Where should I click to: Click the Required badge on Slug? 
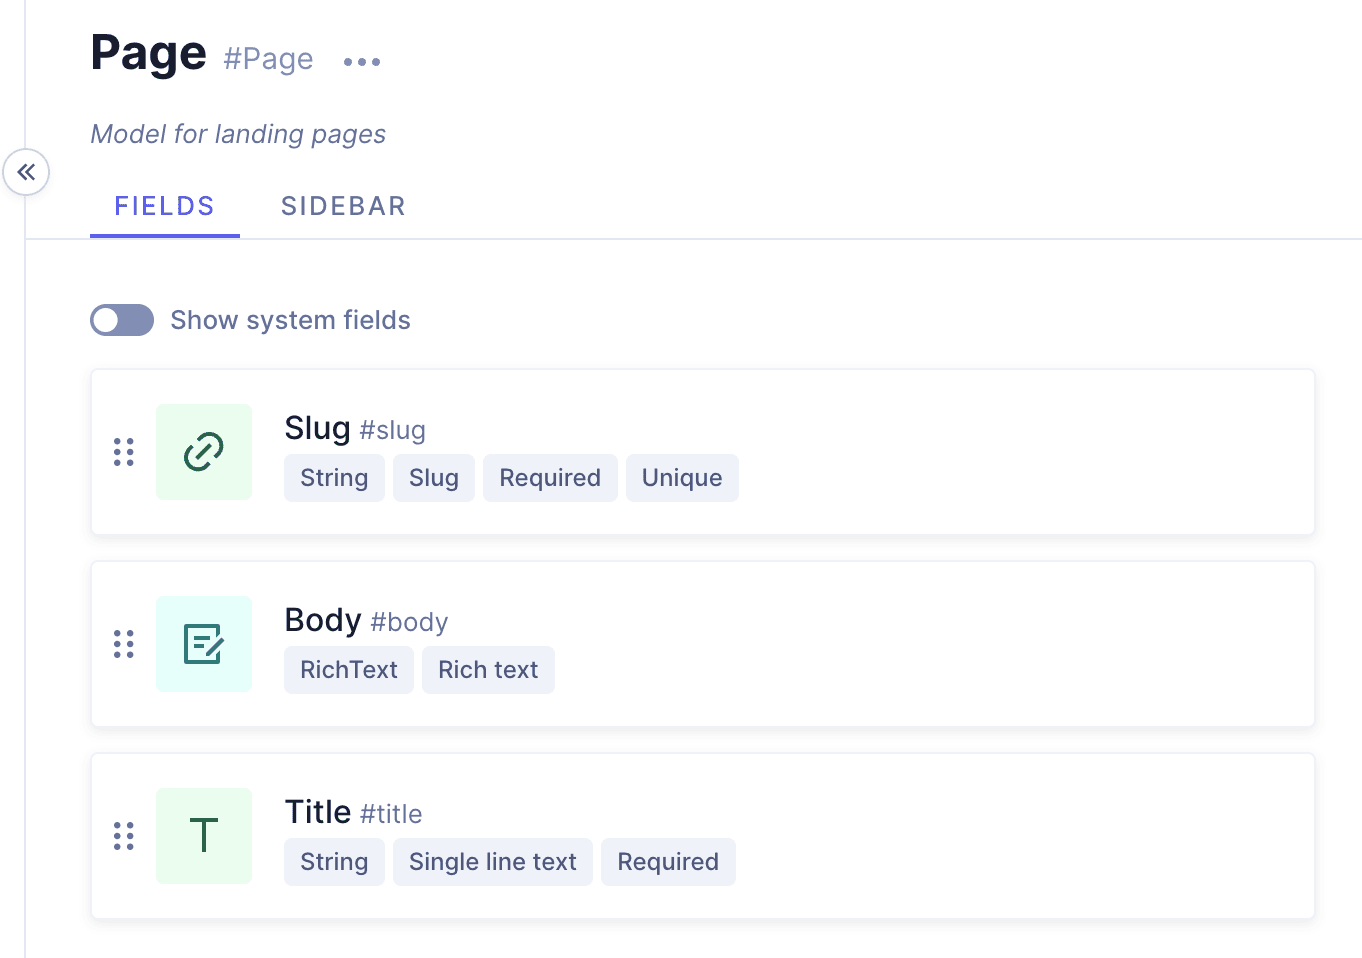550,478
